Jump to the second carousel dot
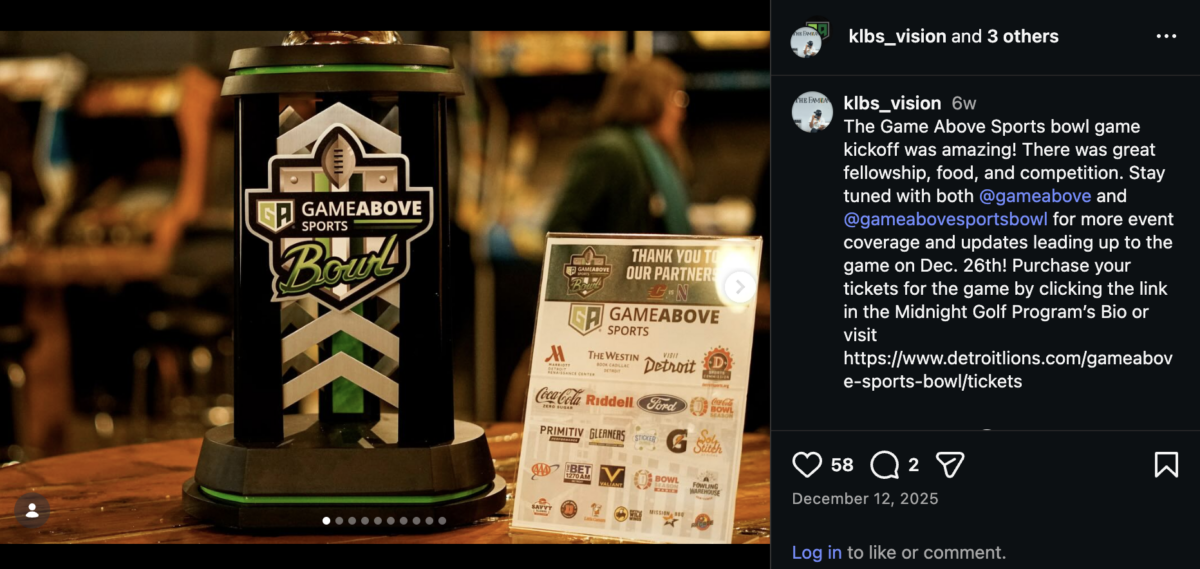Image resolution: width=1200 pixels, height=569 pixels. [x=339, y=521]
